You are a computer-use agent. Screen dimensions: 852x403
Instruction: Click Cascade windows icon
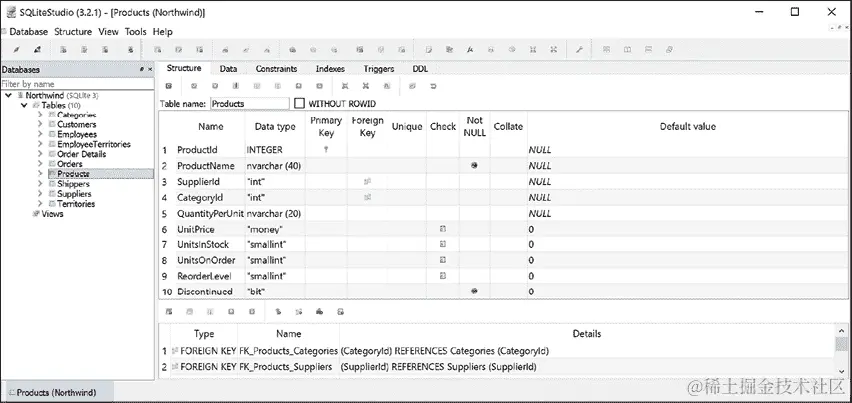click(669, 49)
